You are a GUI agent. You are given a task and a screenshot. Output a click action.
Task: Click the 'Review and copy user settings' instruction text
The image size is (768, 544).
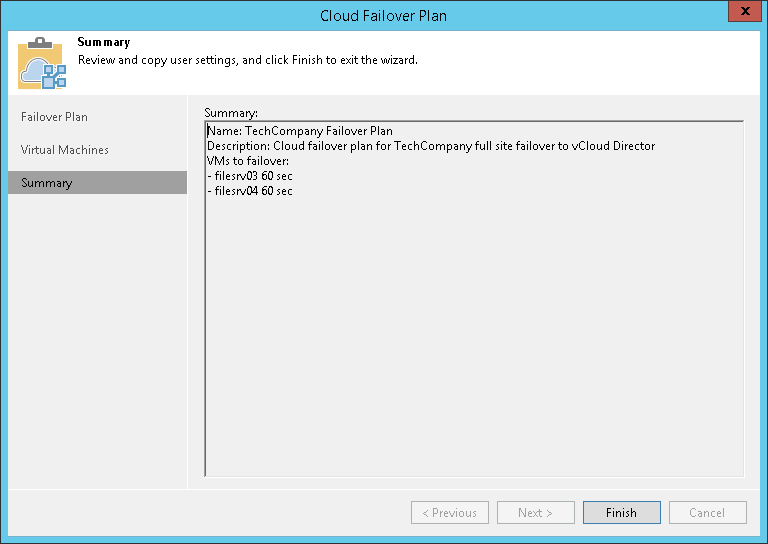click(248, 60)
